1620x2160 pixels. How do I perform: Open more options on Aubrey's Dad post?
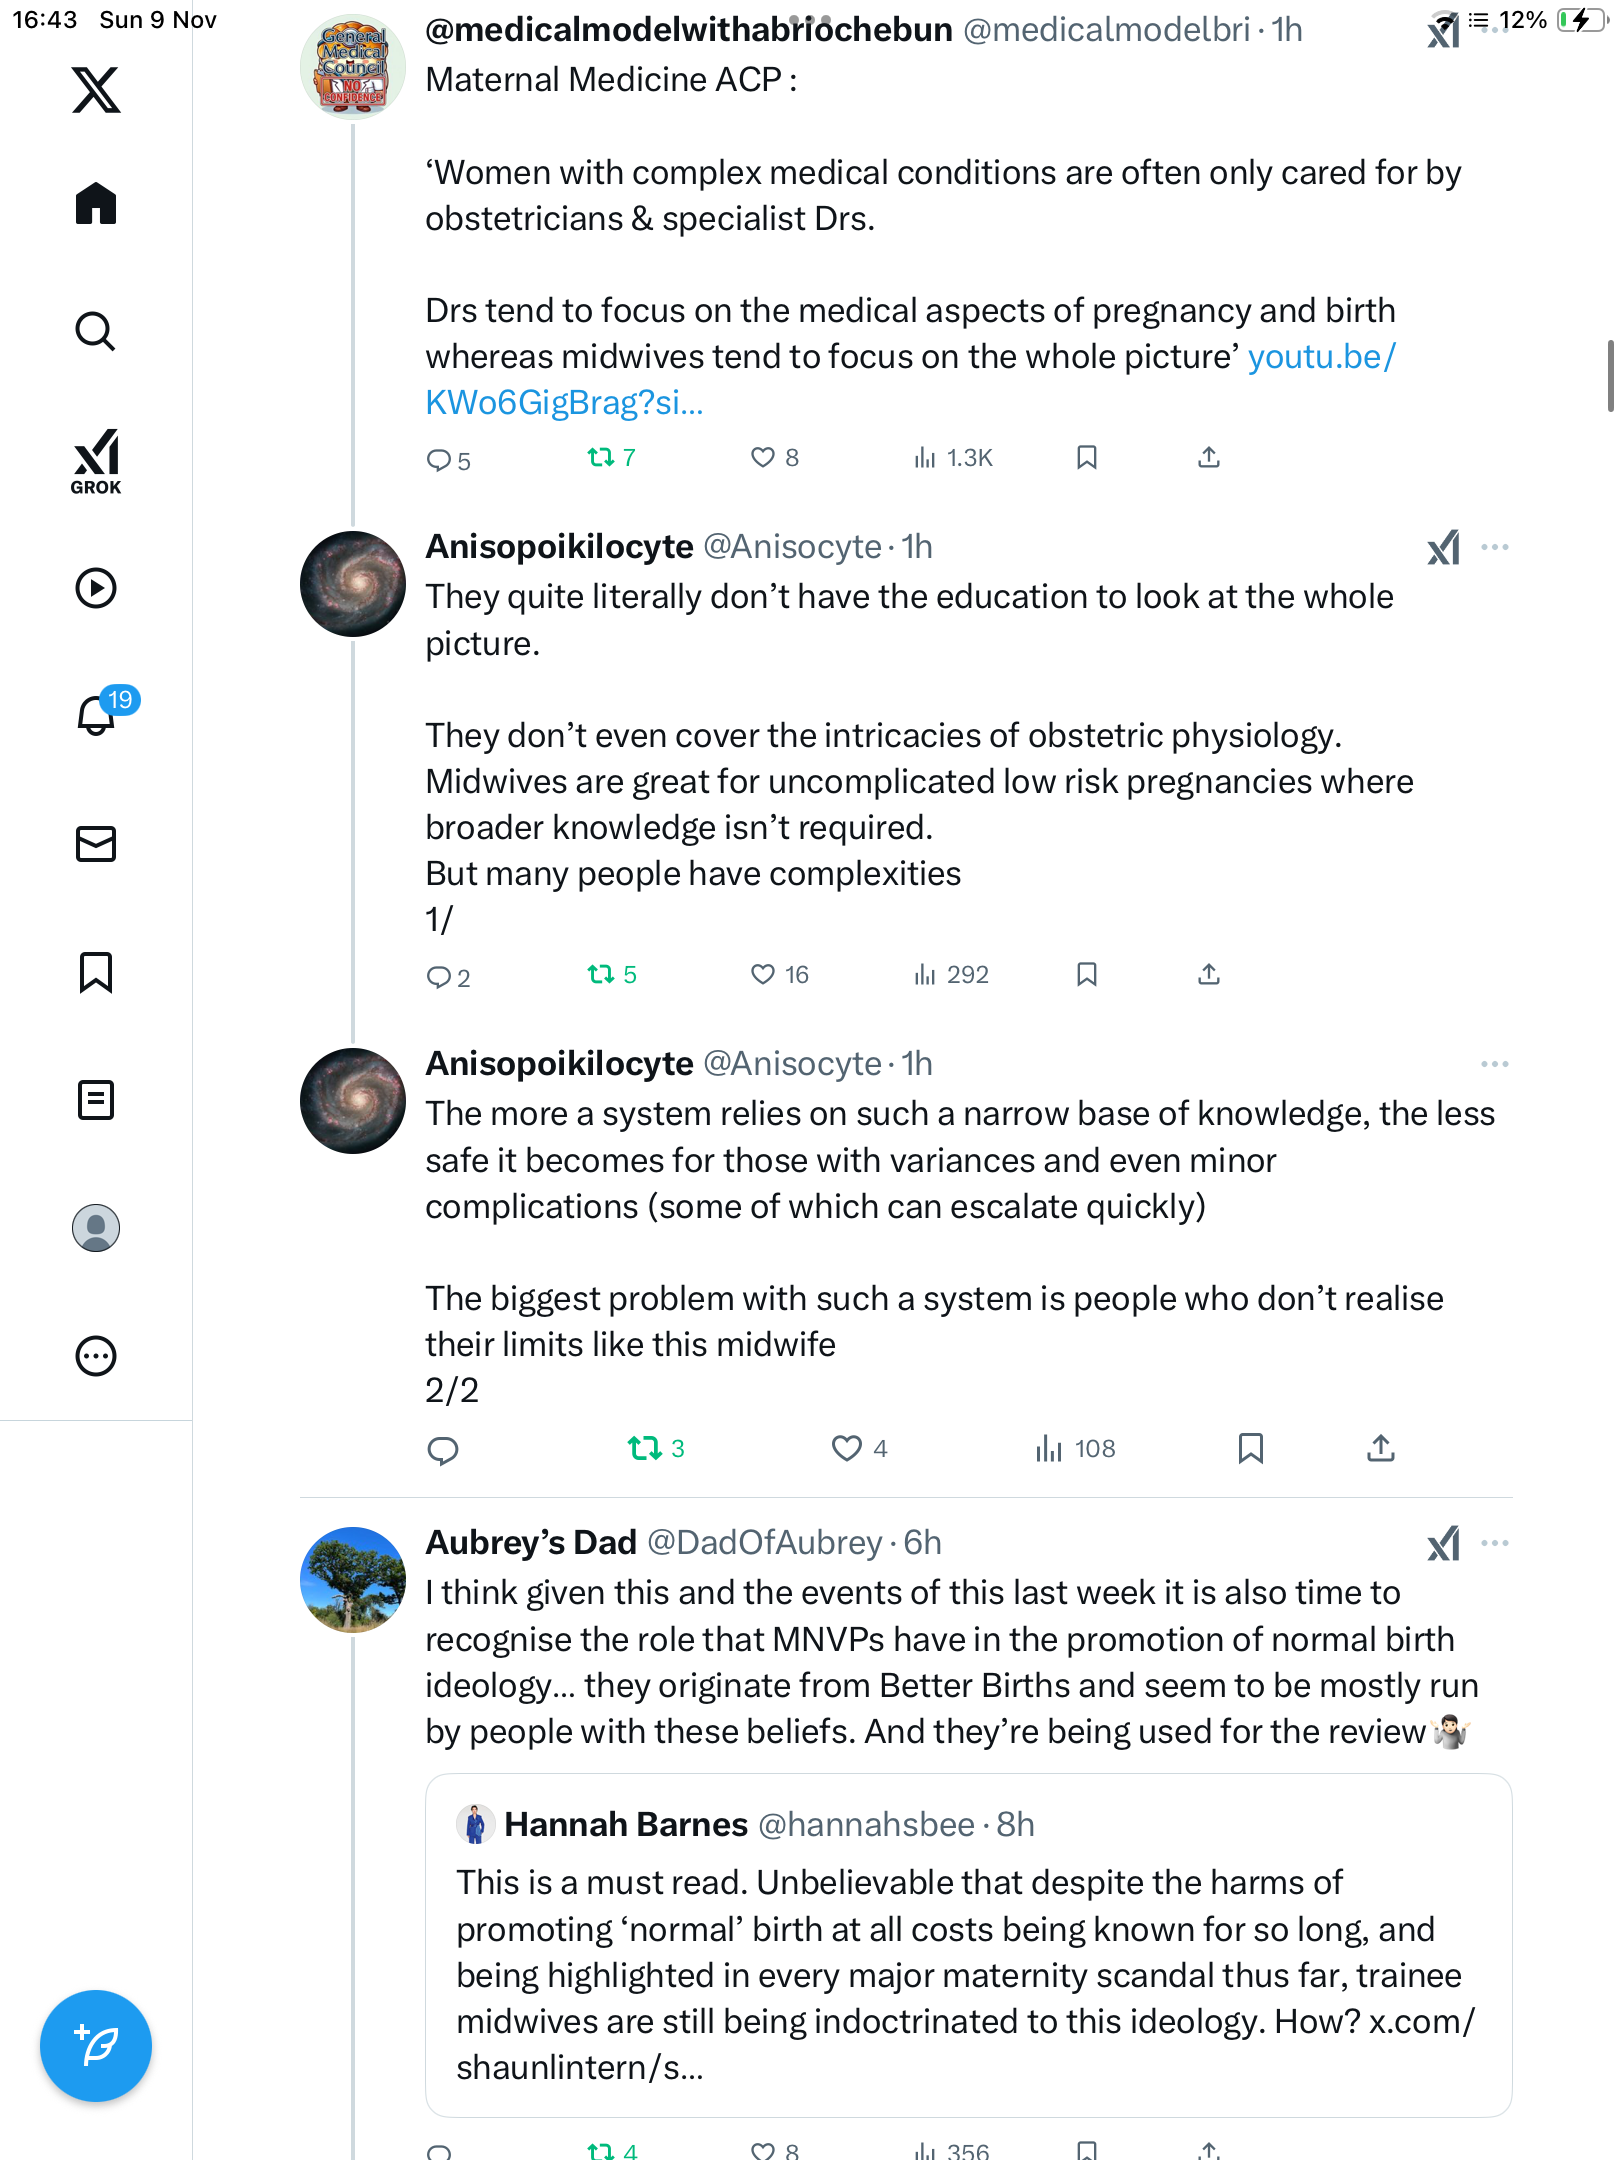click(1494, 1543)
